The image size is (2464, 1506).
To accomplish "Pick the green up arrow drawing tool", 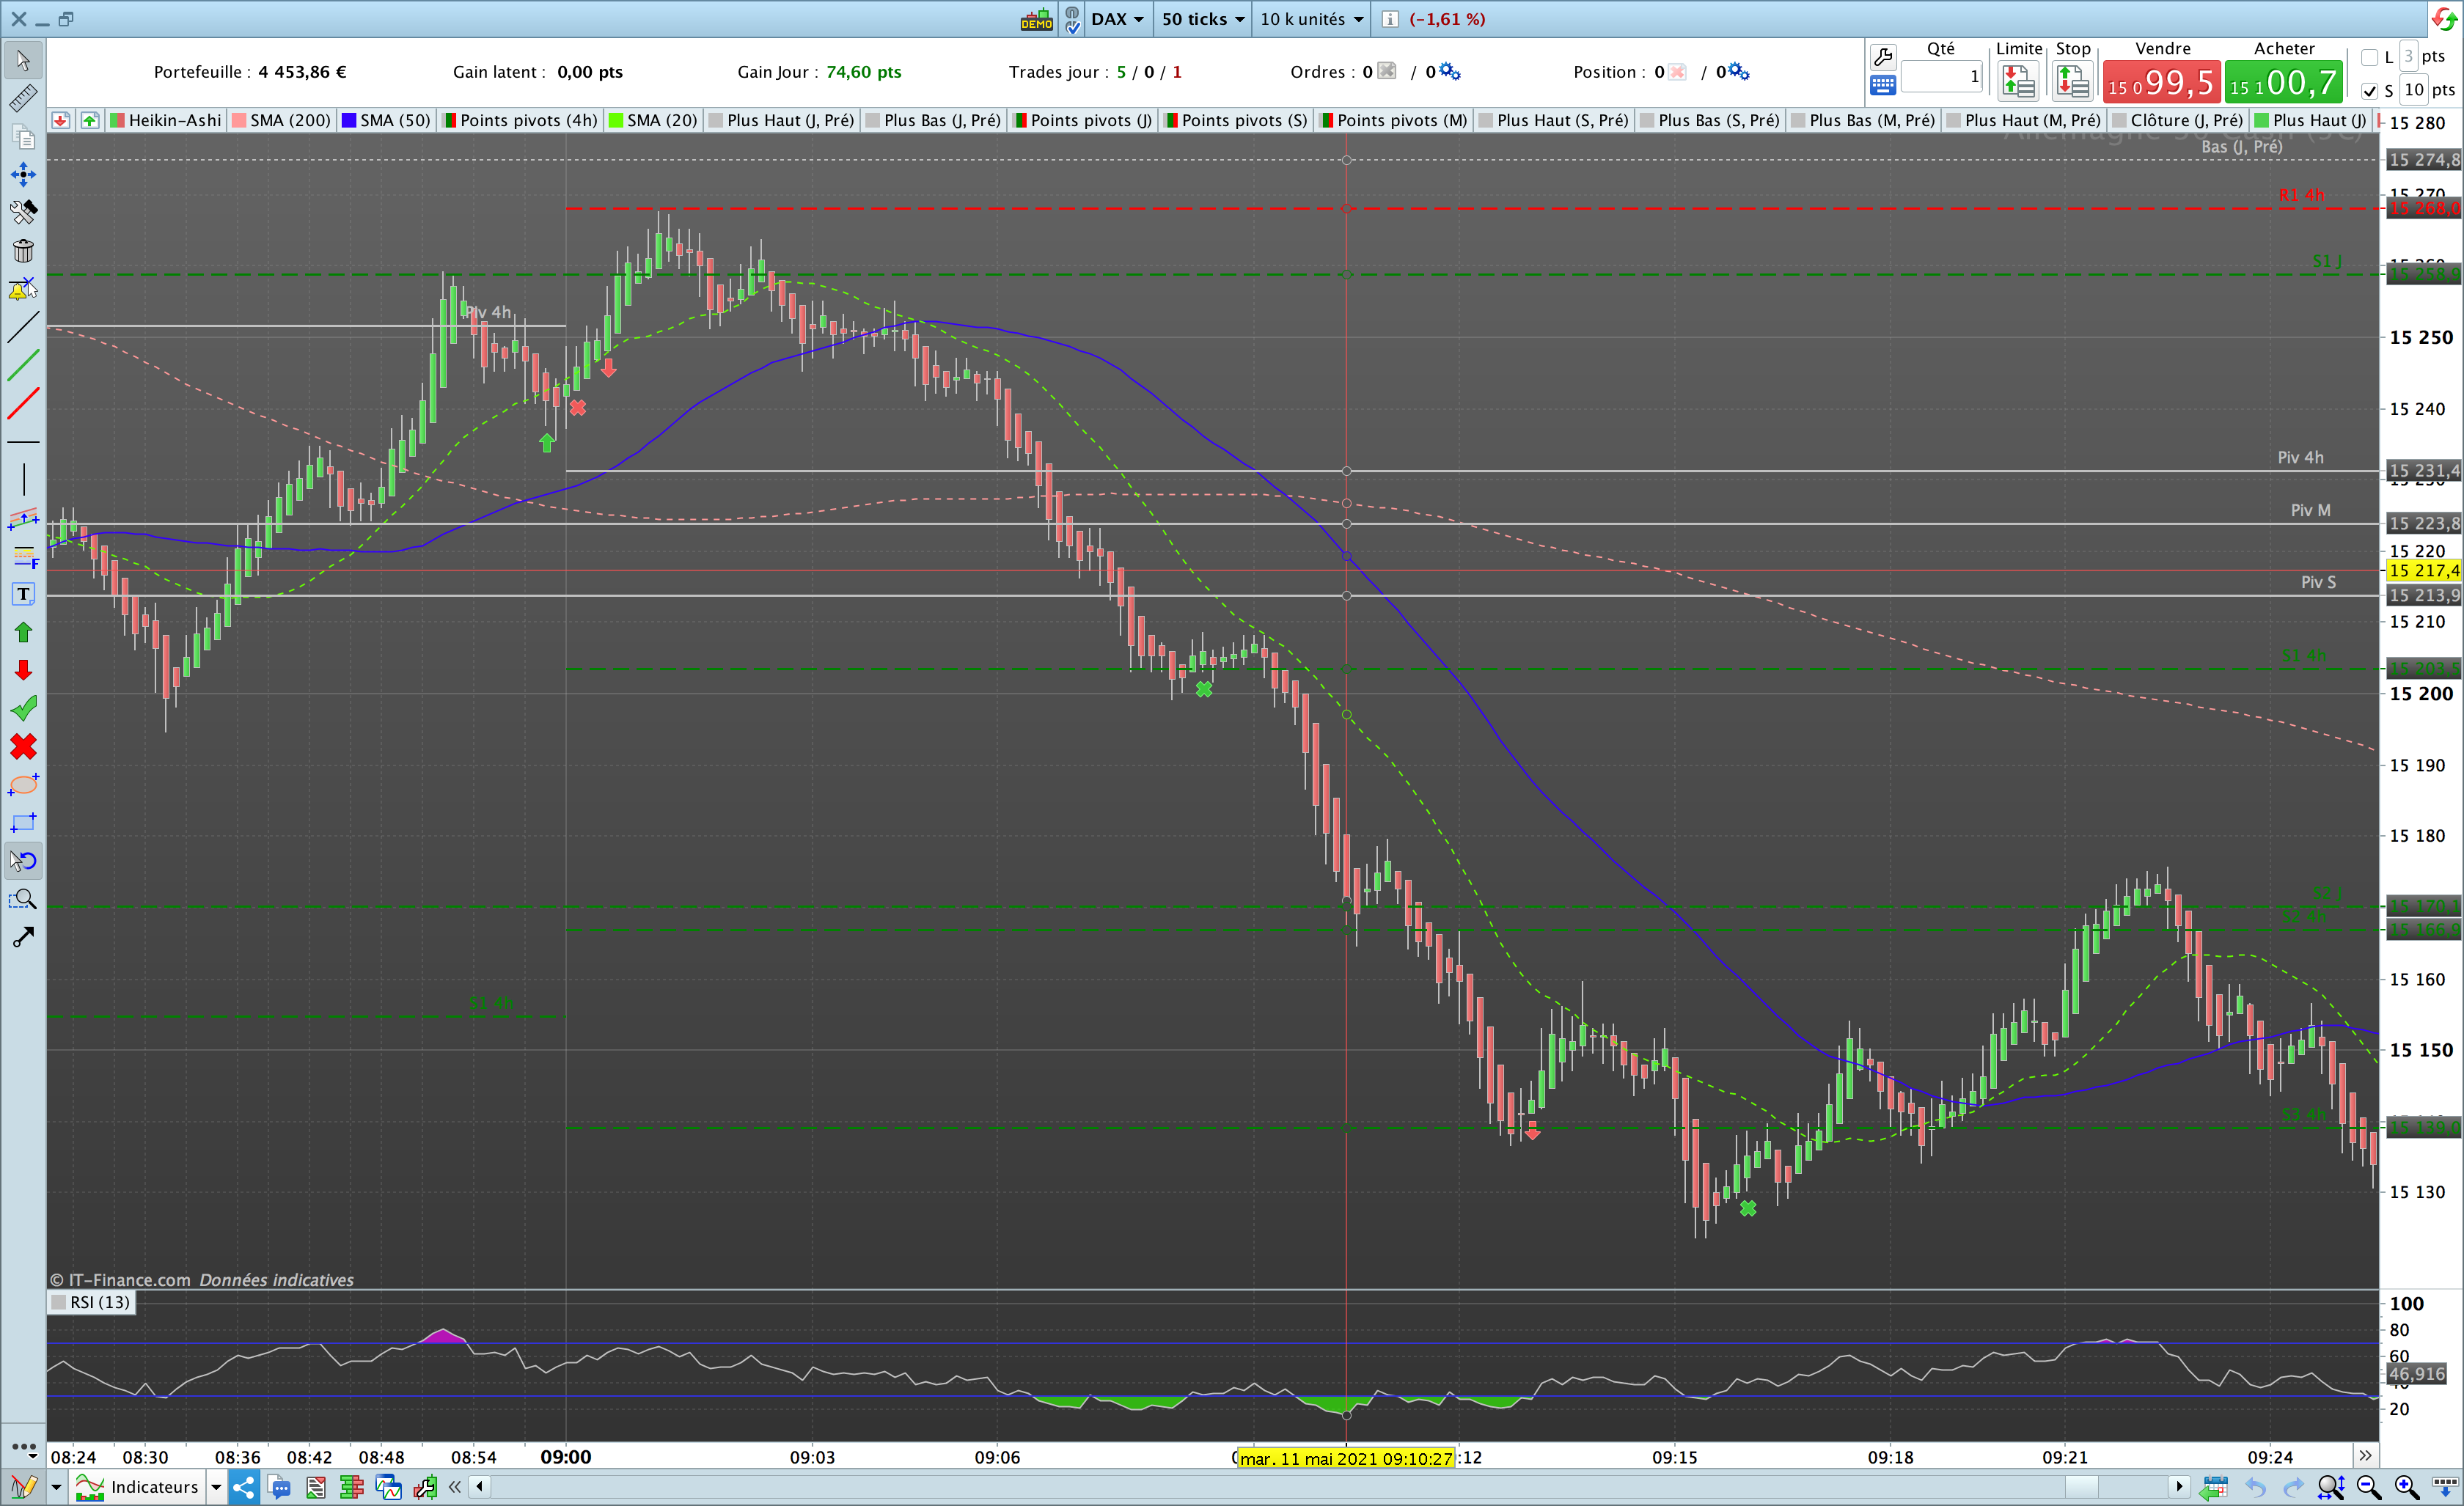I will (23, 632).
